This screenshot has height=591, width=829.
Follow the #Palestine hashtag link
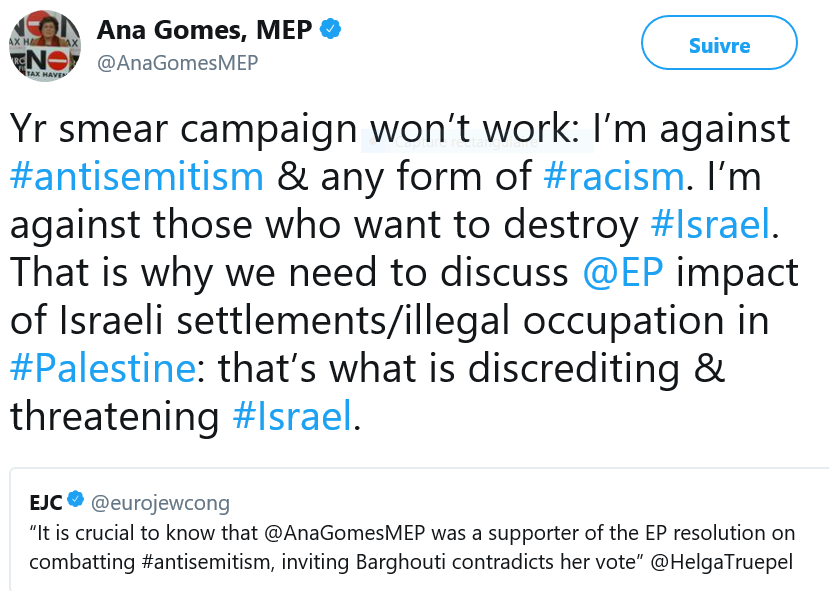(x=103, y=368)
